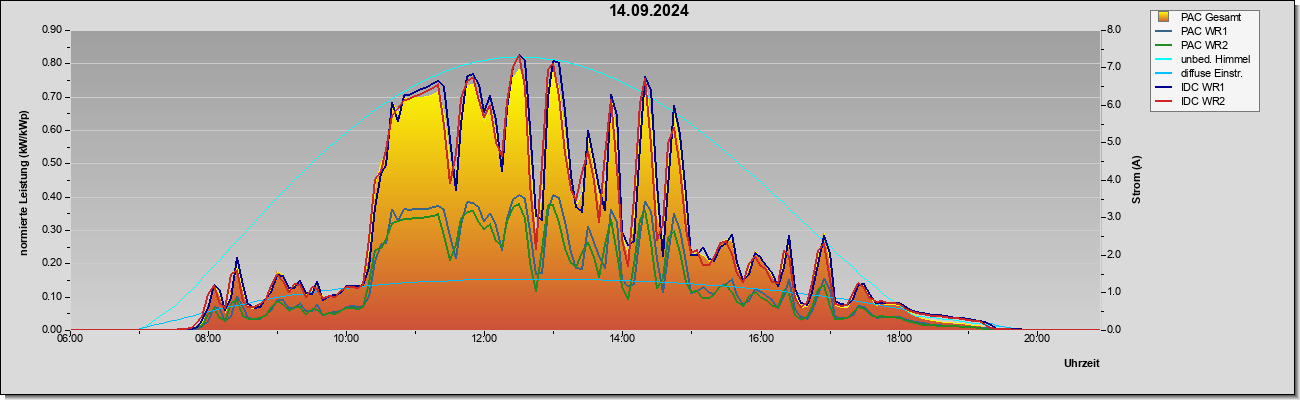Click the 4.0 value on right axis
1300x400 pixels.
(x=1113, y=180)
